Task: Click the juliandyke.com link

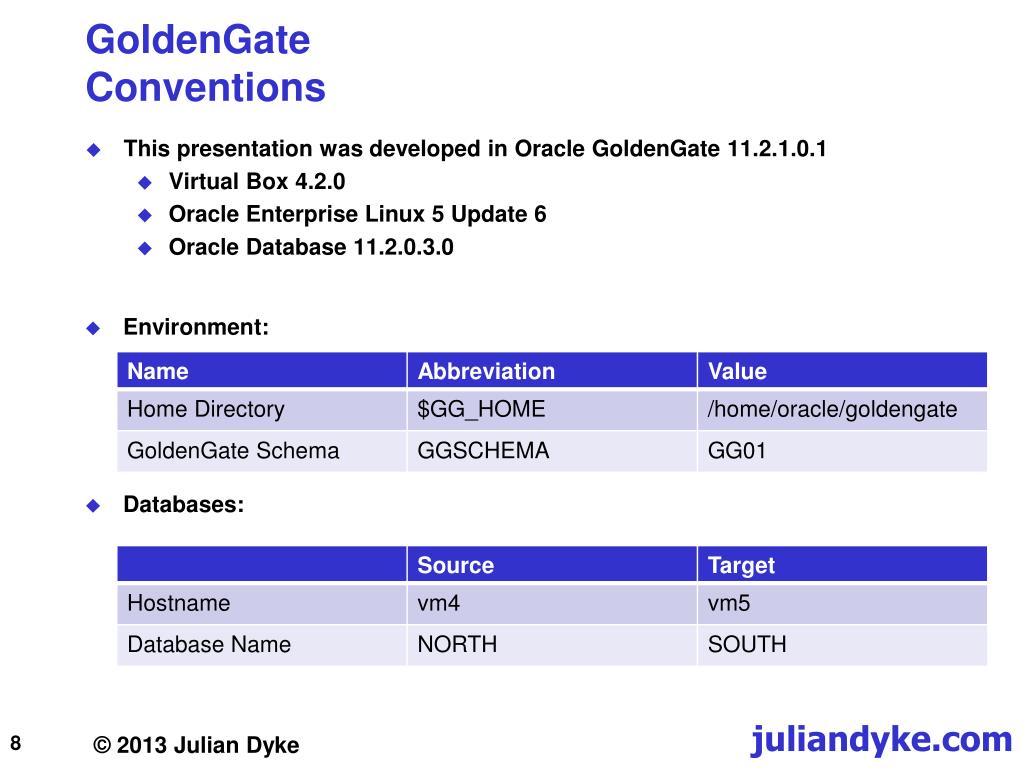Action: [881, 740]
